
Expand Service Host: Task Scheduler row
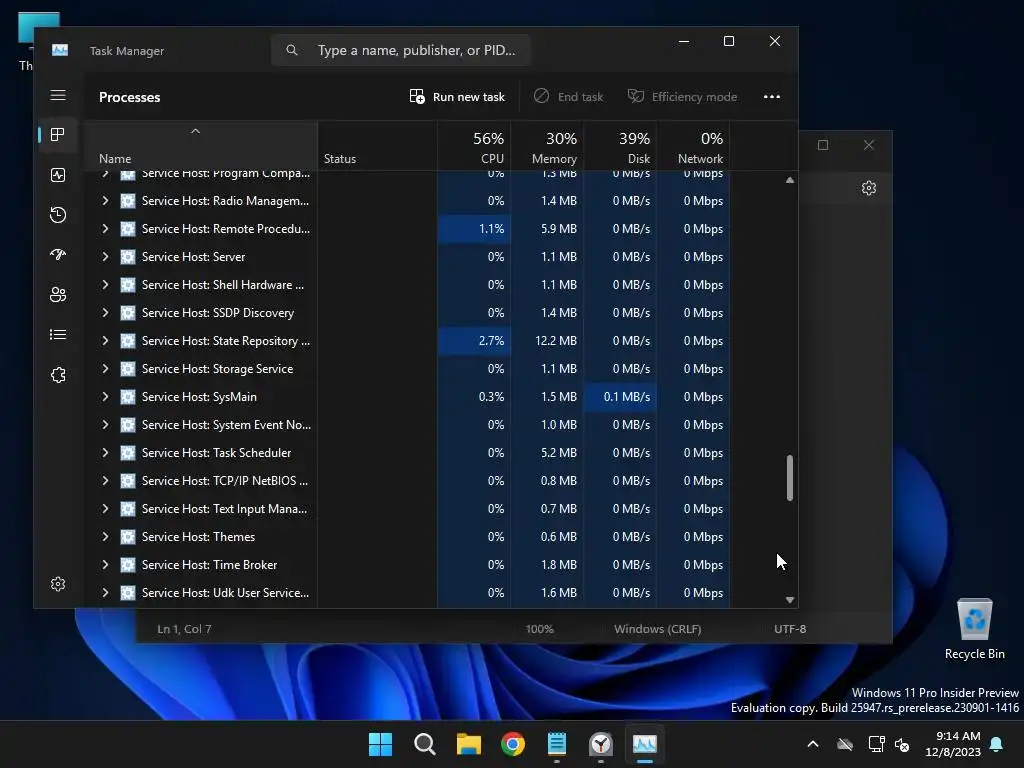click(x=105, y=453)
